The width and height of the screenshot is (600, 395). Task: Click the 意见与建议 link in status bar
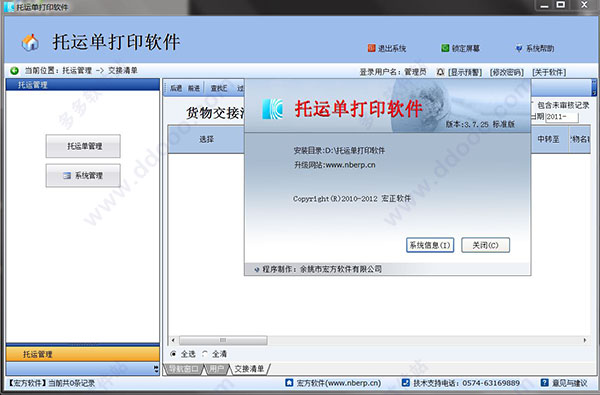tap(569, 383)
